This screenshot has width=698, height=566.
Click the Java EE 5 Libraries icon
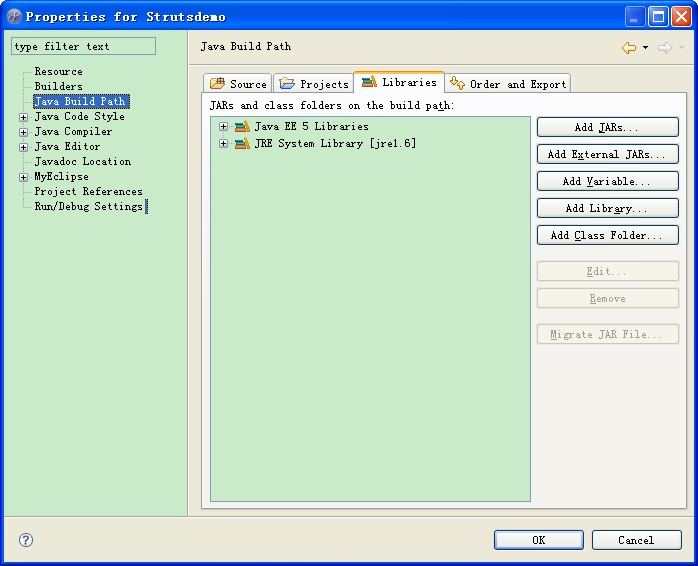242,126
